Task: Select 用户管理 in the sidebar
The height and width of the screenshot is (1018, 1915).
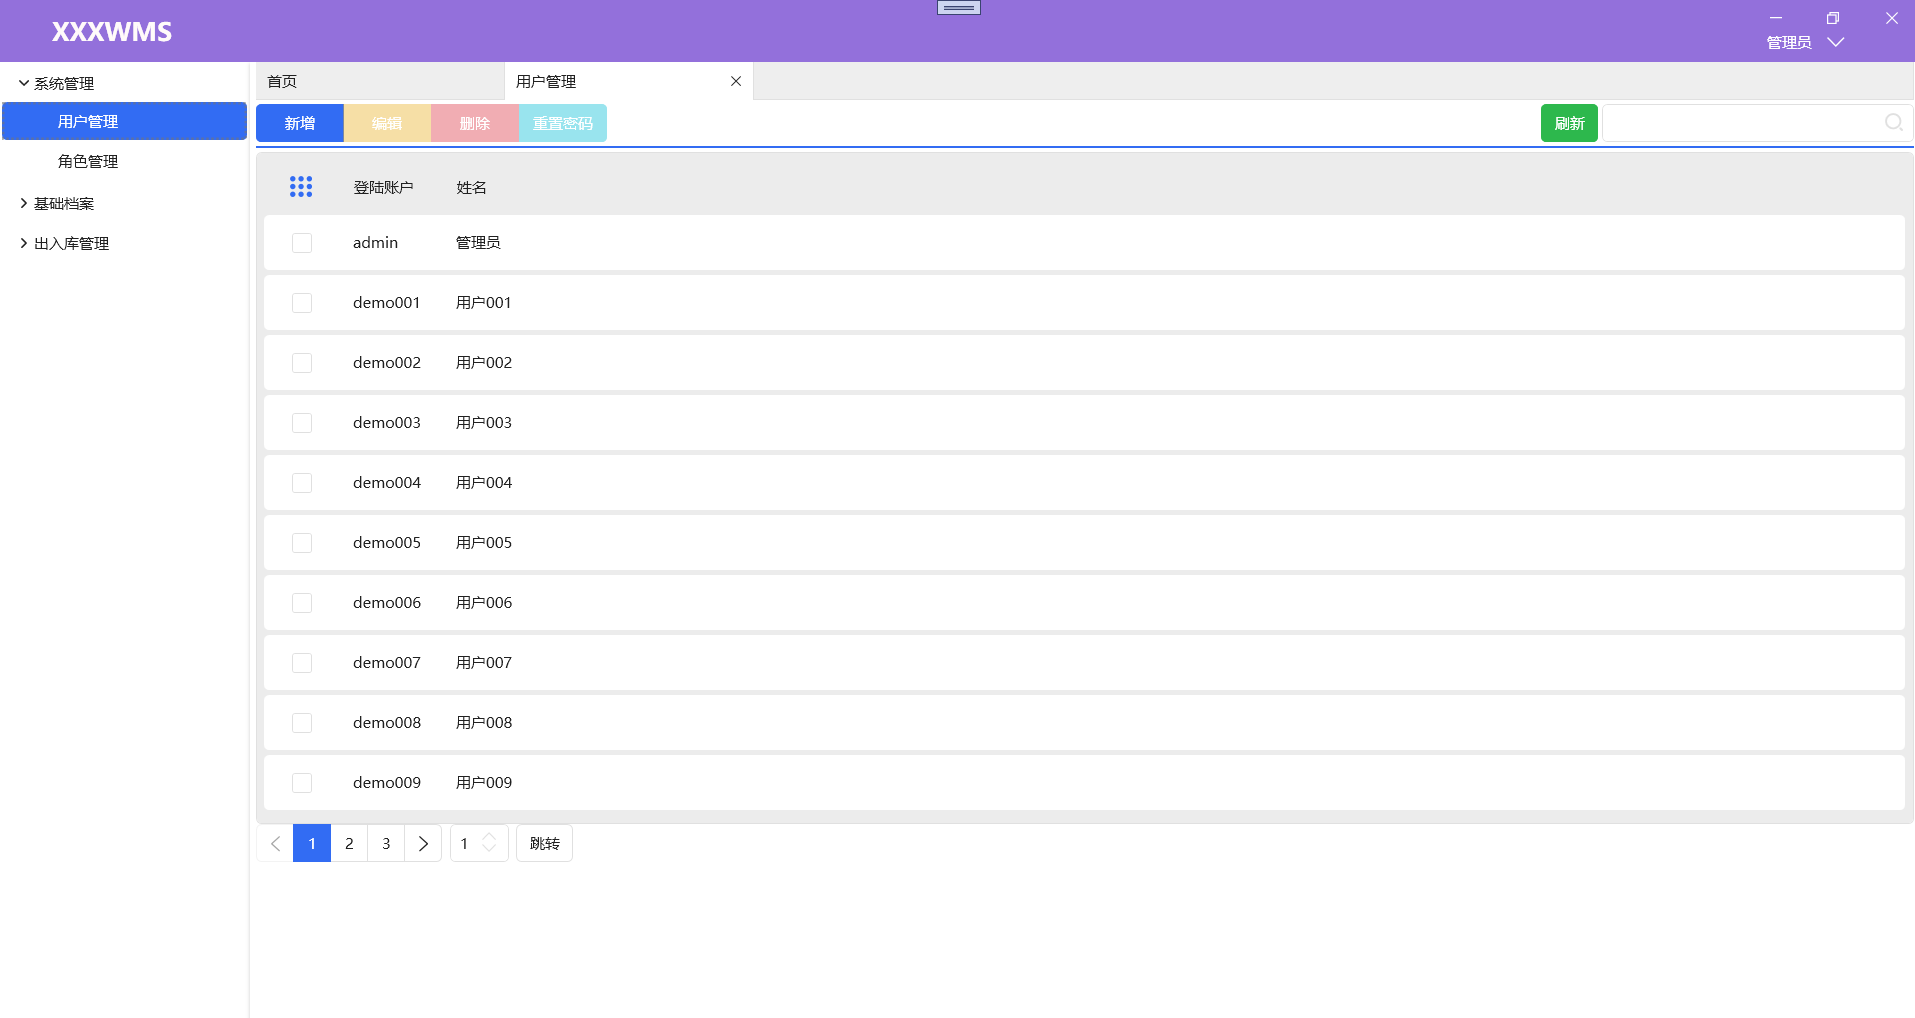Action: [x=124, y=121]
